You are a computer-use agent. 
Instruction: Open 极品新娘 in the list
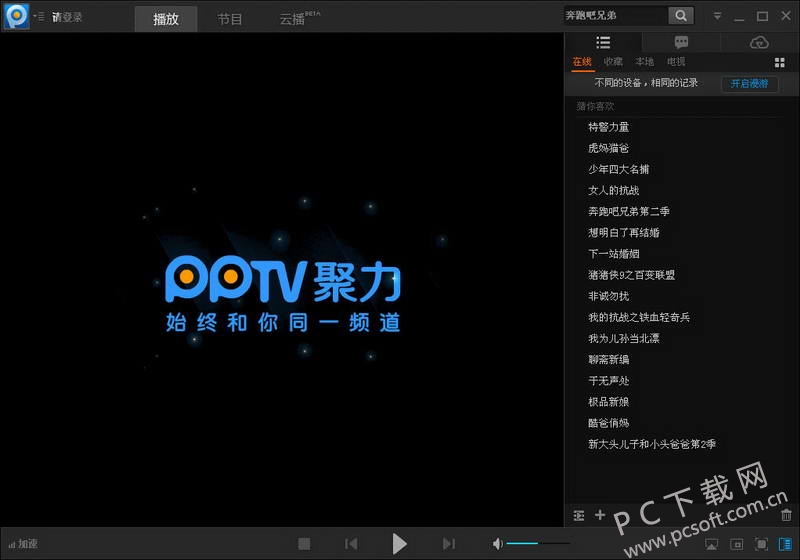point(608,402)
